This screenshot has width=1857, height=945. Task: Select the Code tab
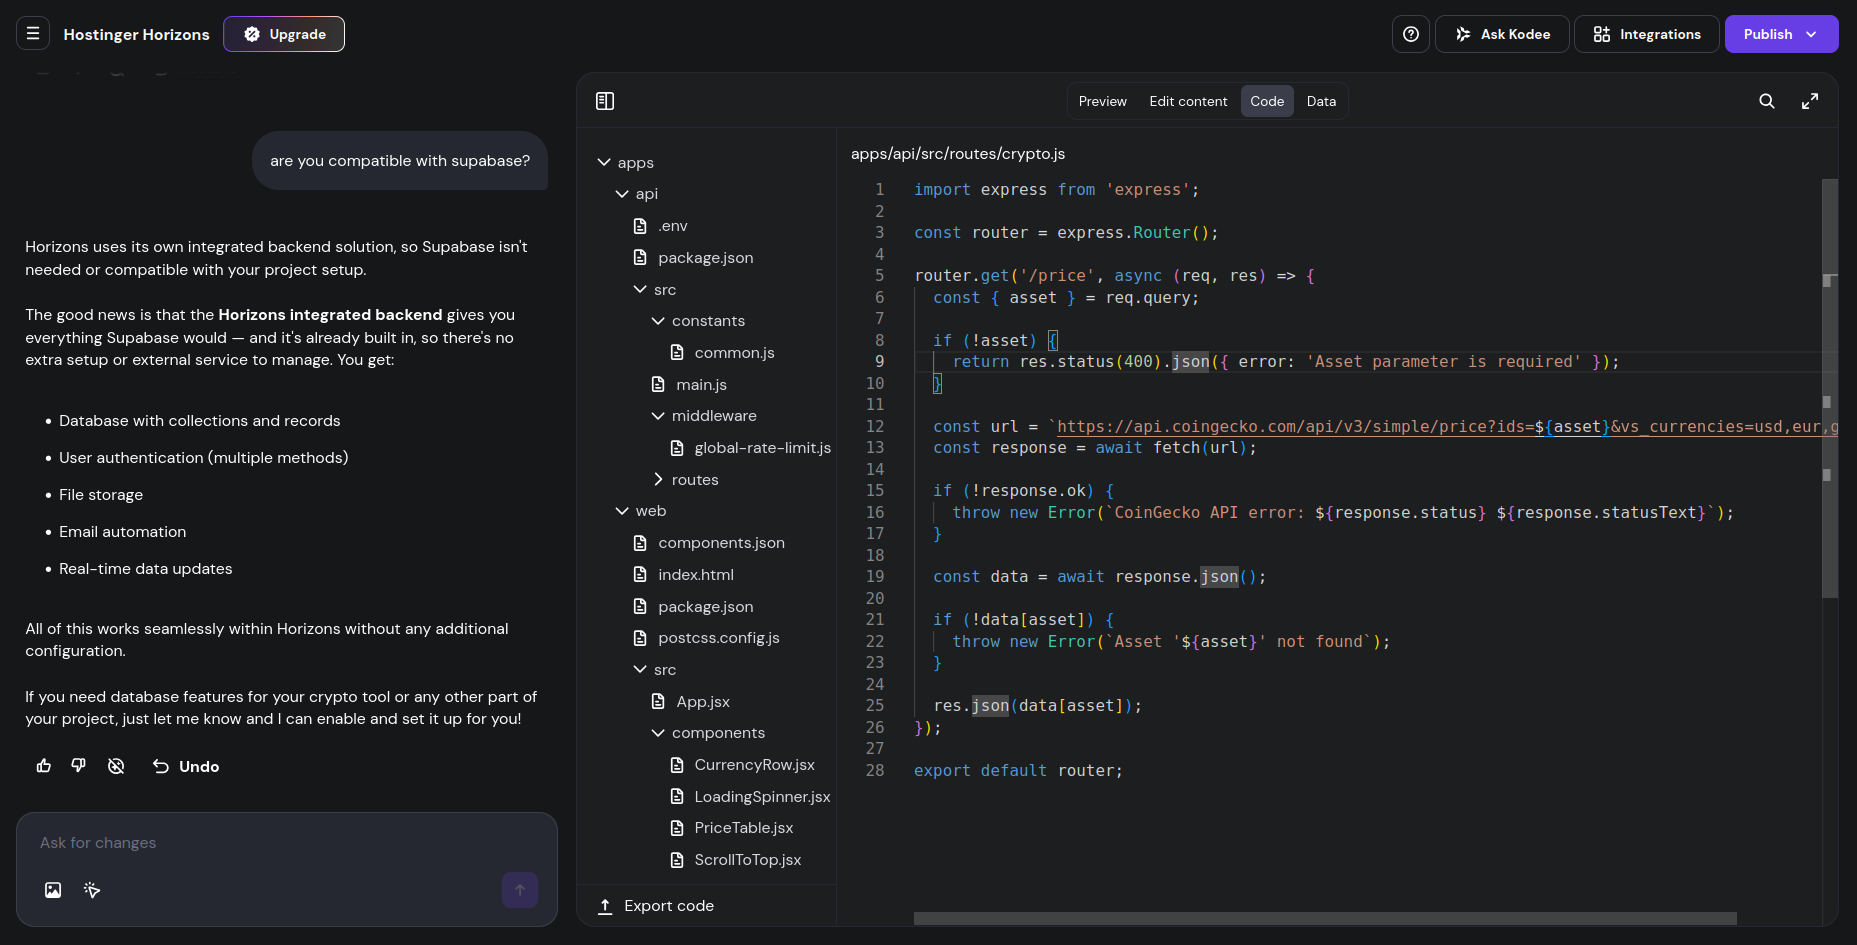coord(1267,101)
